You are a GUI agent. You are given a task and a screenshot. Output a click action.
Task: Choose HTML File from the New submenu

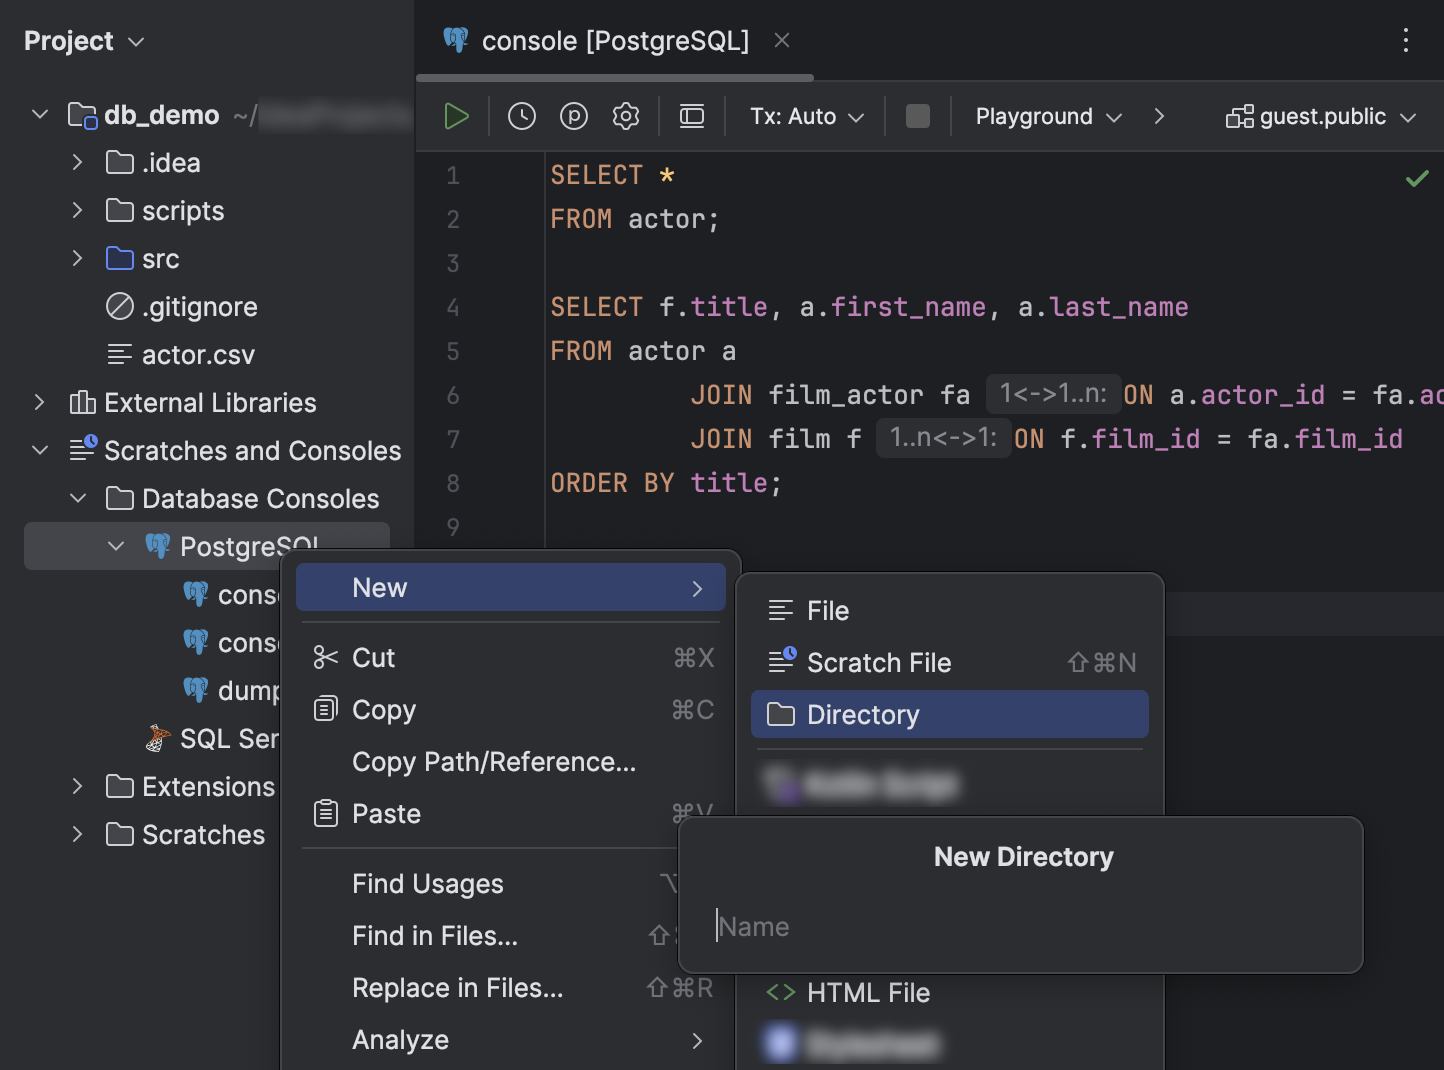click(x=867, y=992)
